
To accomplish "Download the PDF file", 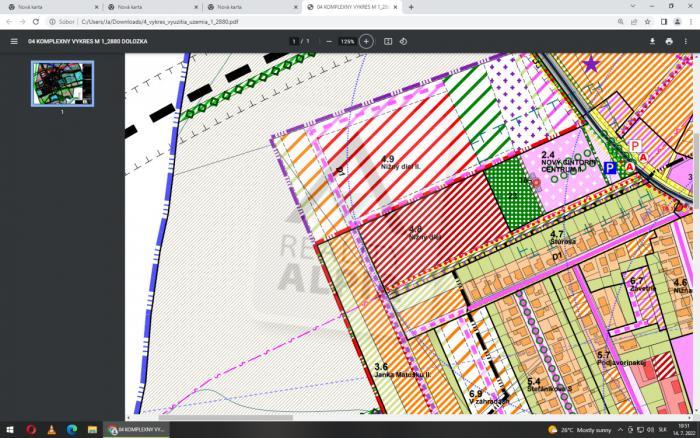I will 652,41.
